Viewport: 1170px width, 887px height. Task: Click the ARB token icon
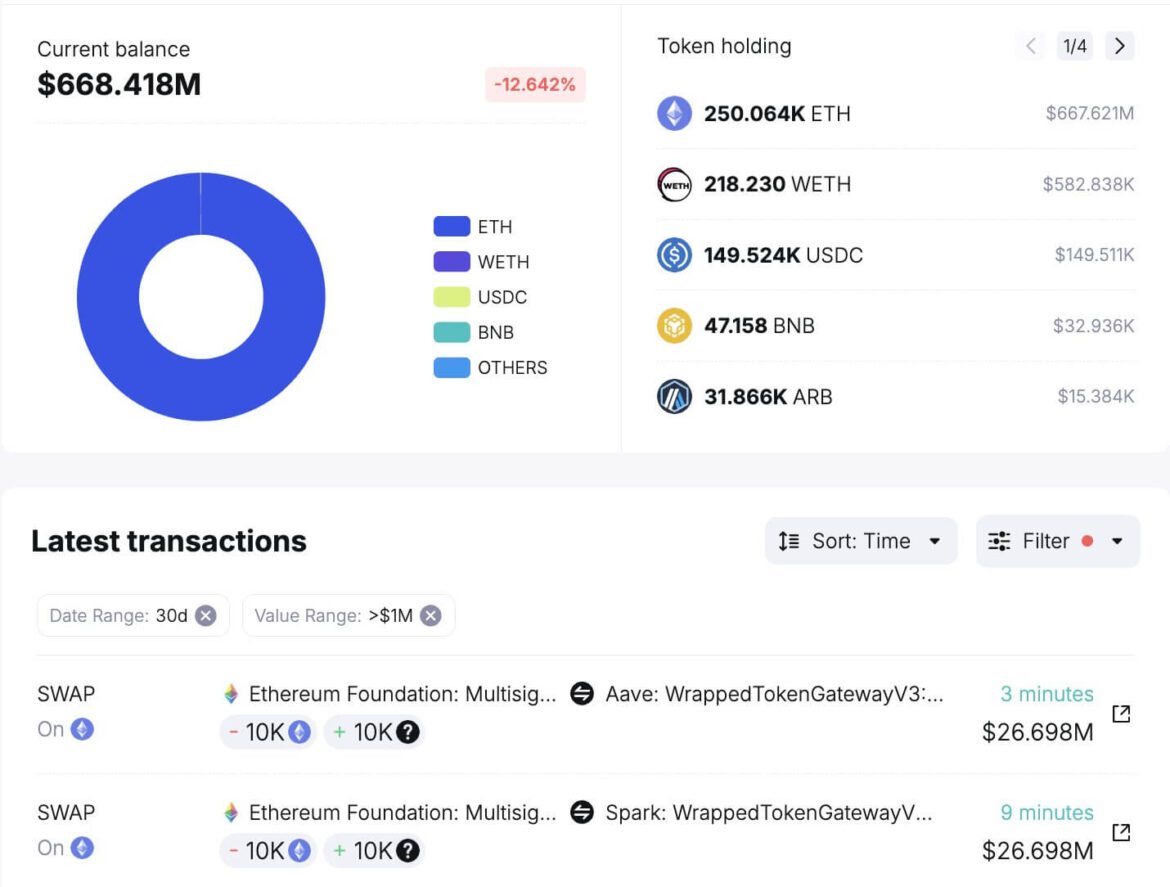tap(674, 397)
